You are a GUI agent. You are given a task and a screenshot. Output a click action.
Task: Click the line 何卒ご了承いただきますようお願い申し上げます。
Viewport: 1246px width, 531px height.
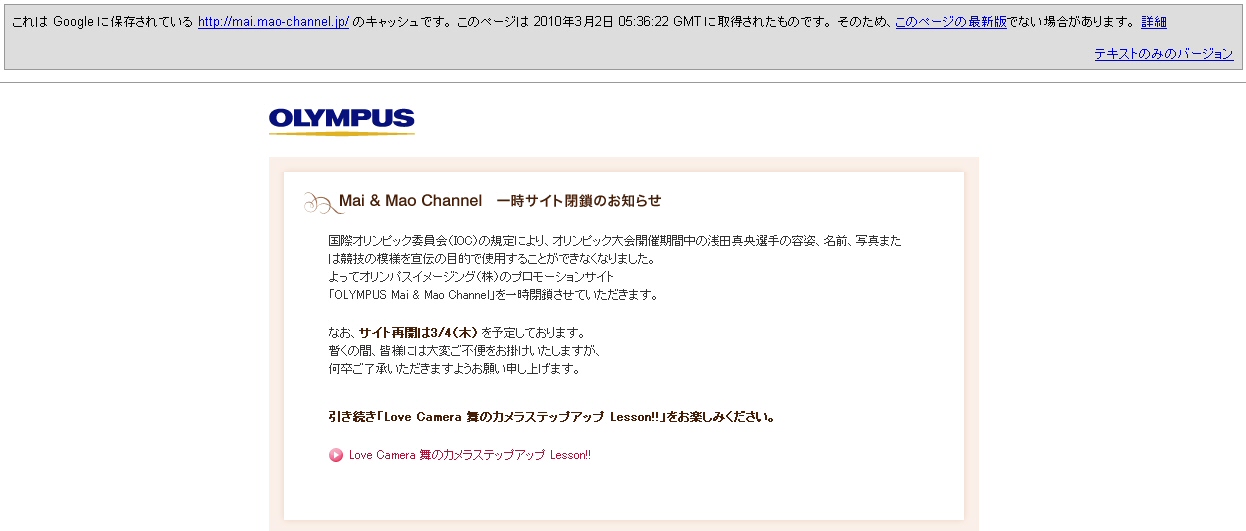pos(454,369)
